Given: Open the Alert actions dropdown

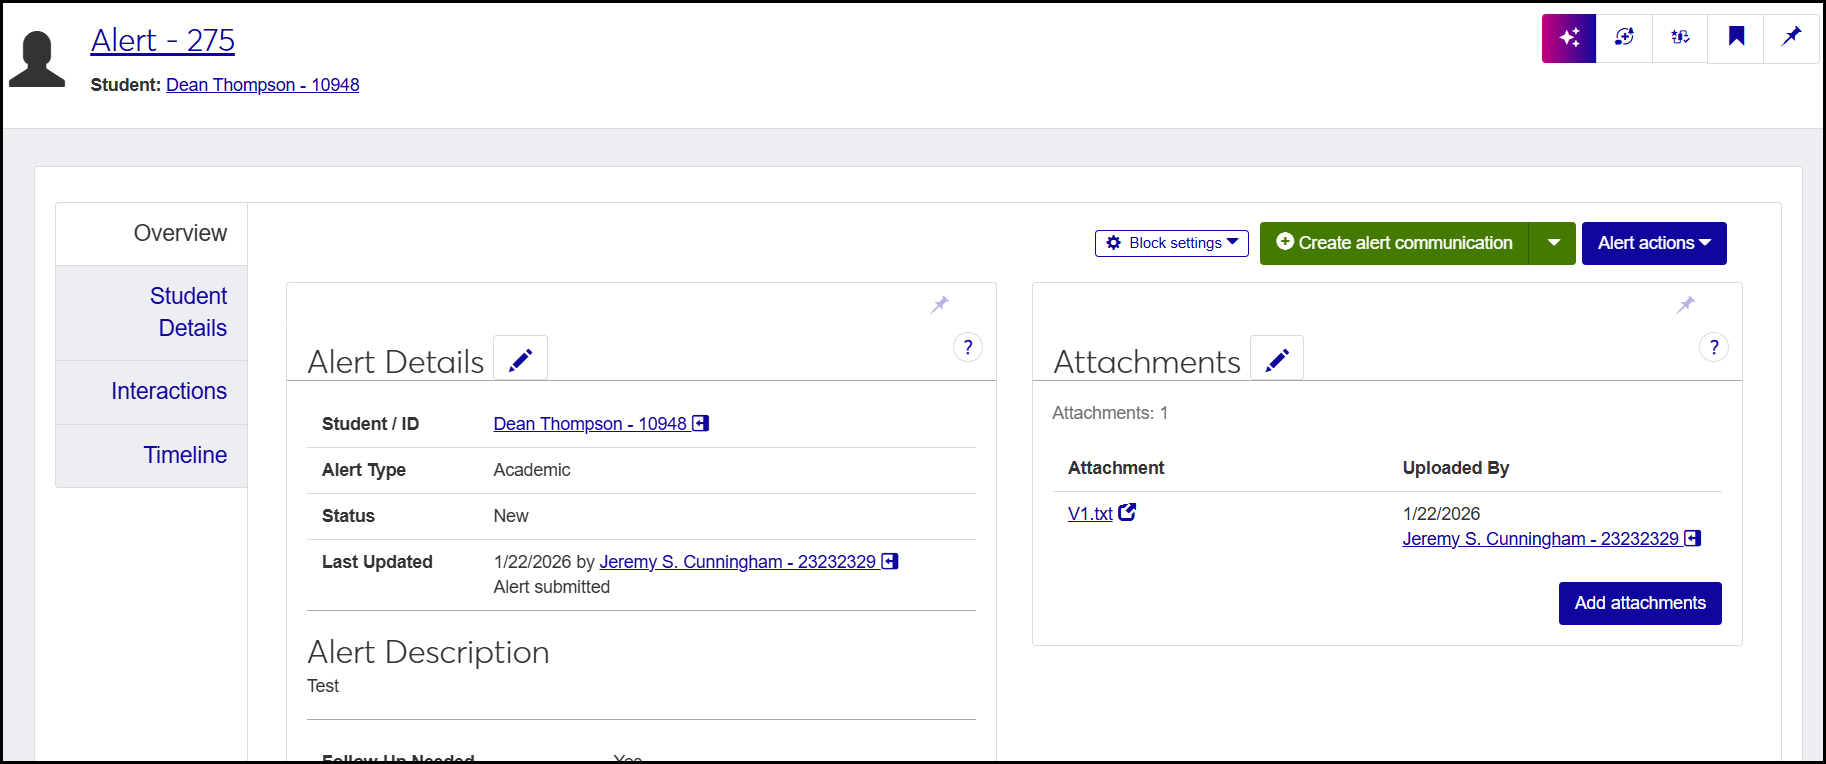Looking at the screenshot, I should 1654,243.
